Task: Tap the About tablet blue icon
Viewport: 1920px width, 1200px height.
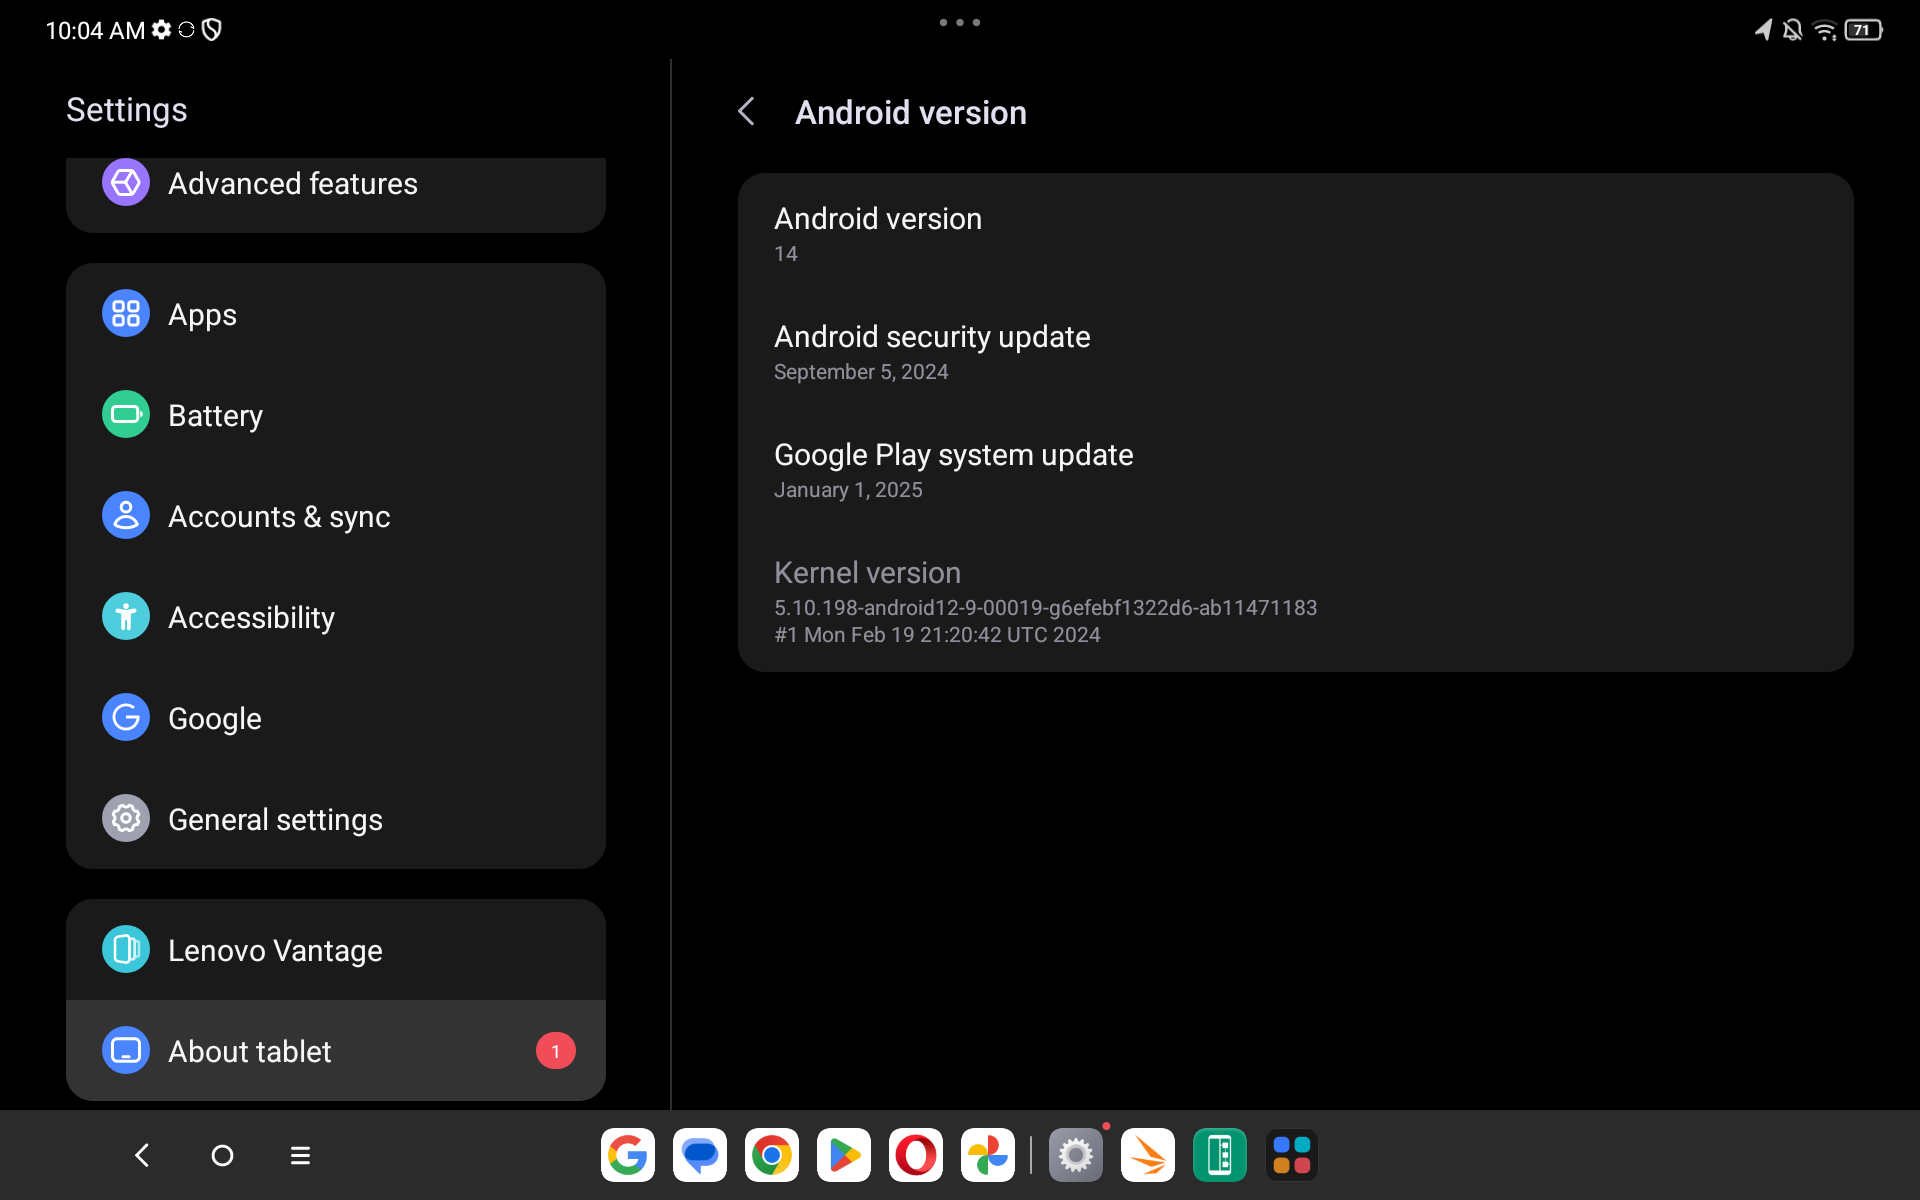Action: click(126, 1051)
